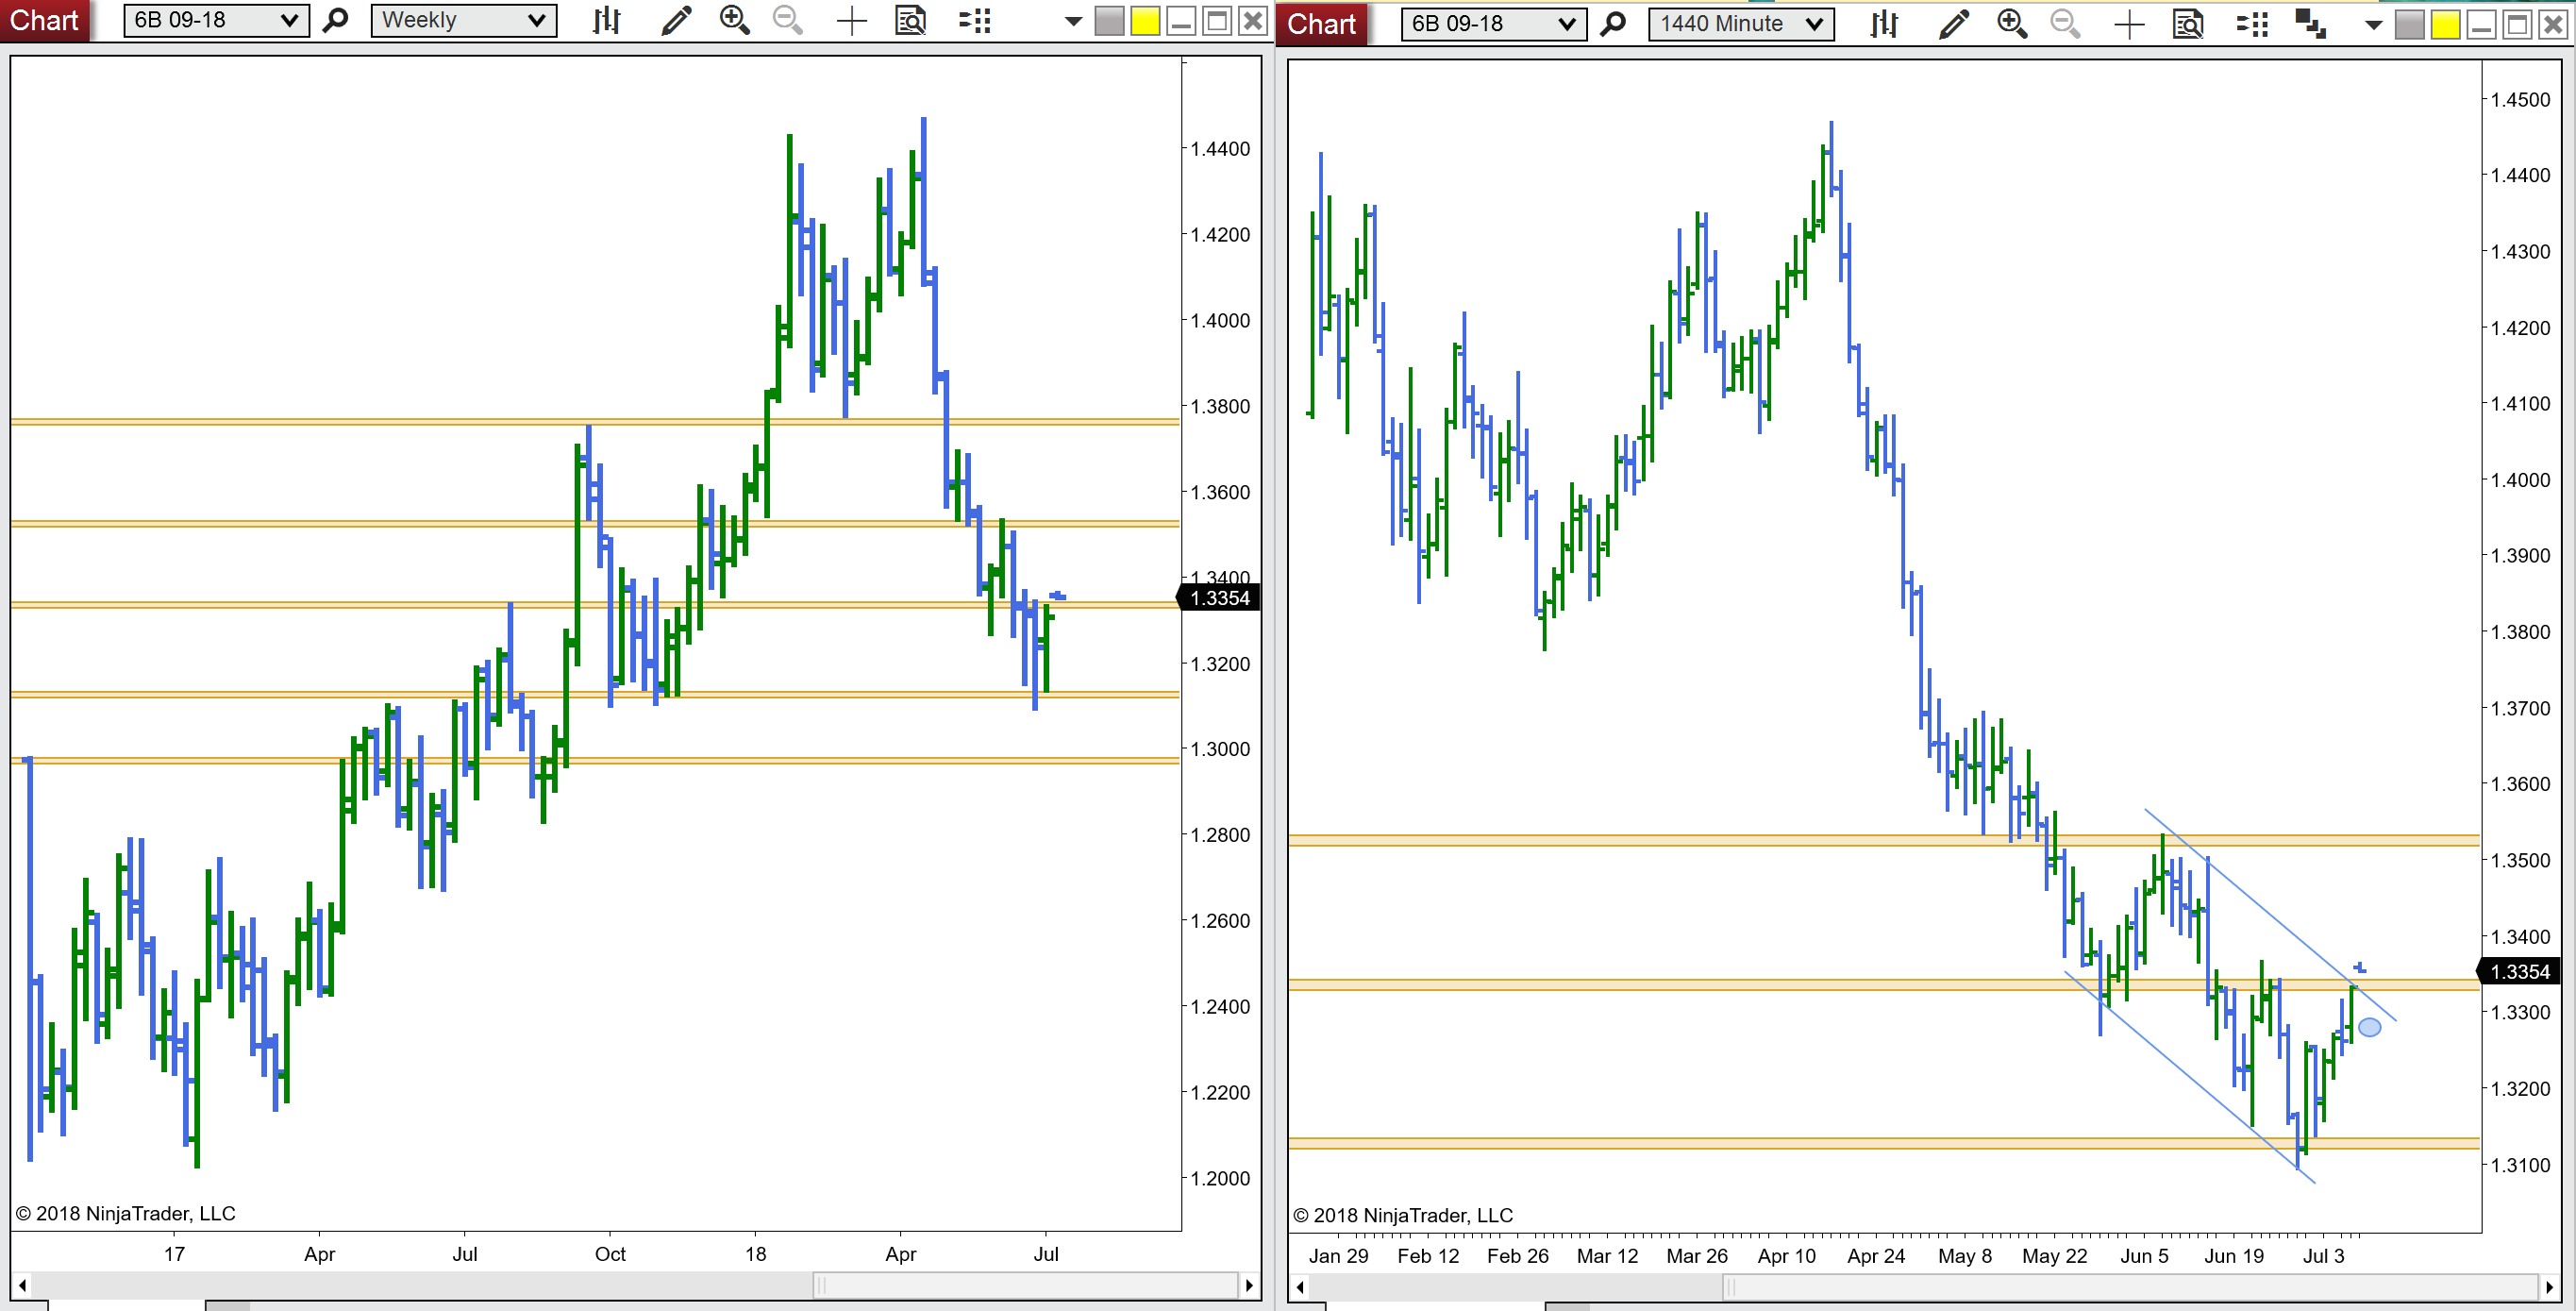The image size is (2576, 1311).
Task: Click the 1.4400 price label on Weekly chart axis
Action: (1220, 149)
